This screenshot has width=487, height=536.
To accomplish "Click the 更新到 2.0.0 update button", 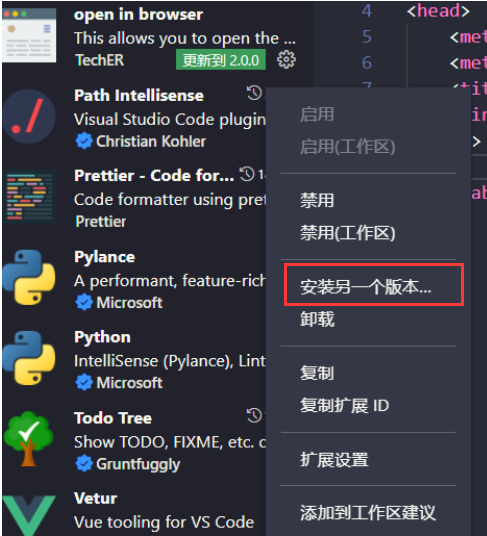I will [221, 60].
